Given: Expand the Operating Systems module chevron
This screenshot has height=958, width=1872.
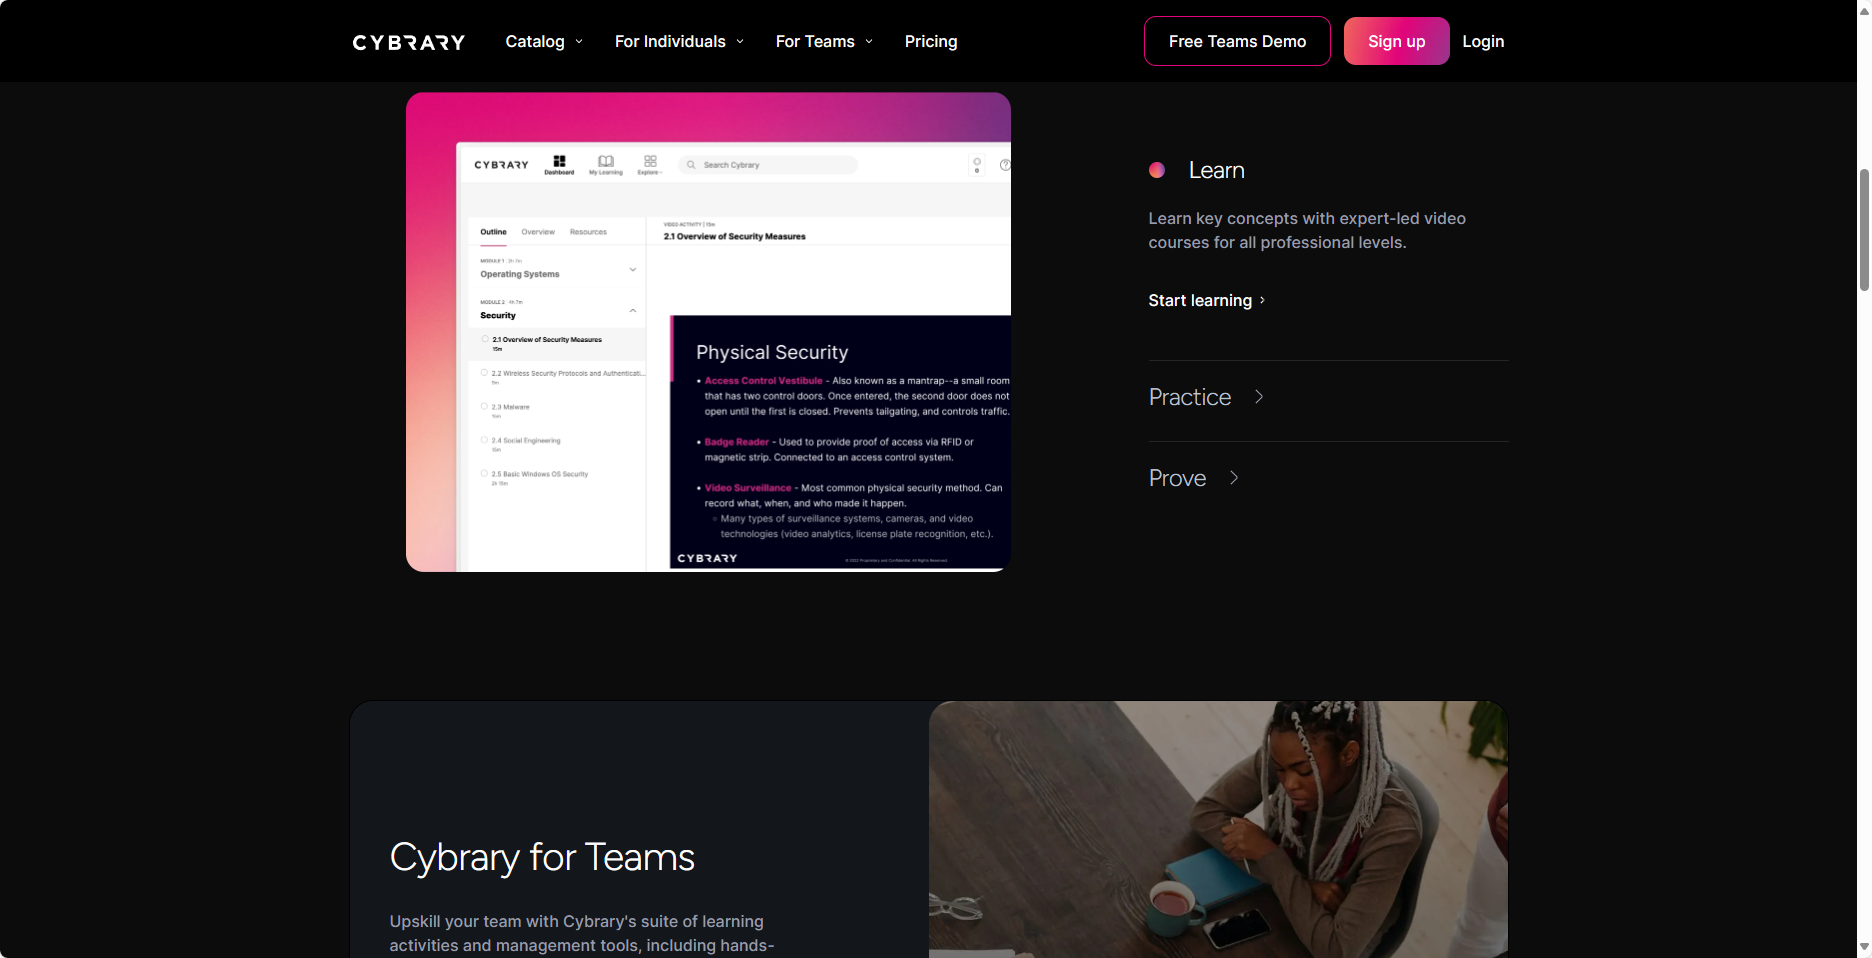Looking at the screenshot, I should 633,270.
